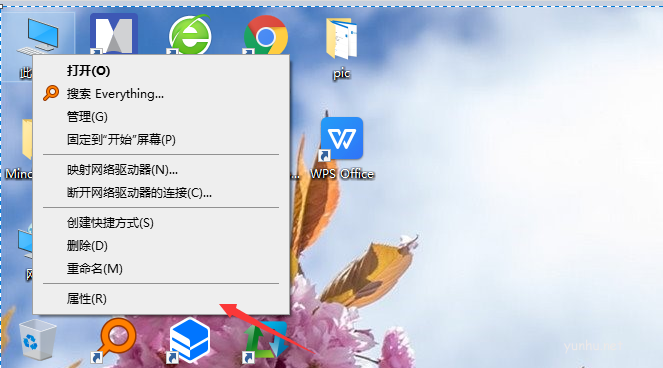Click the WPS Office label text
This screenshot has width=663, height=368.
point(342,174)
